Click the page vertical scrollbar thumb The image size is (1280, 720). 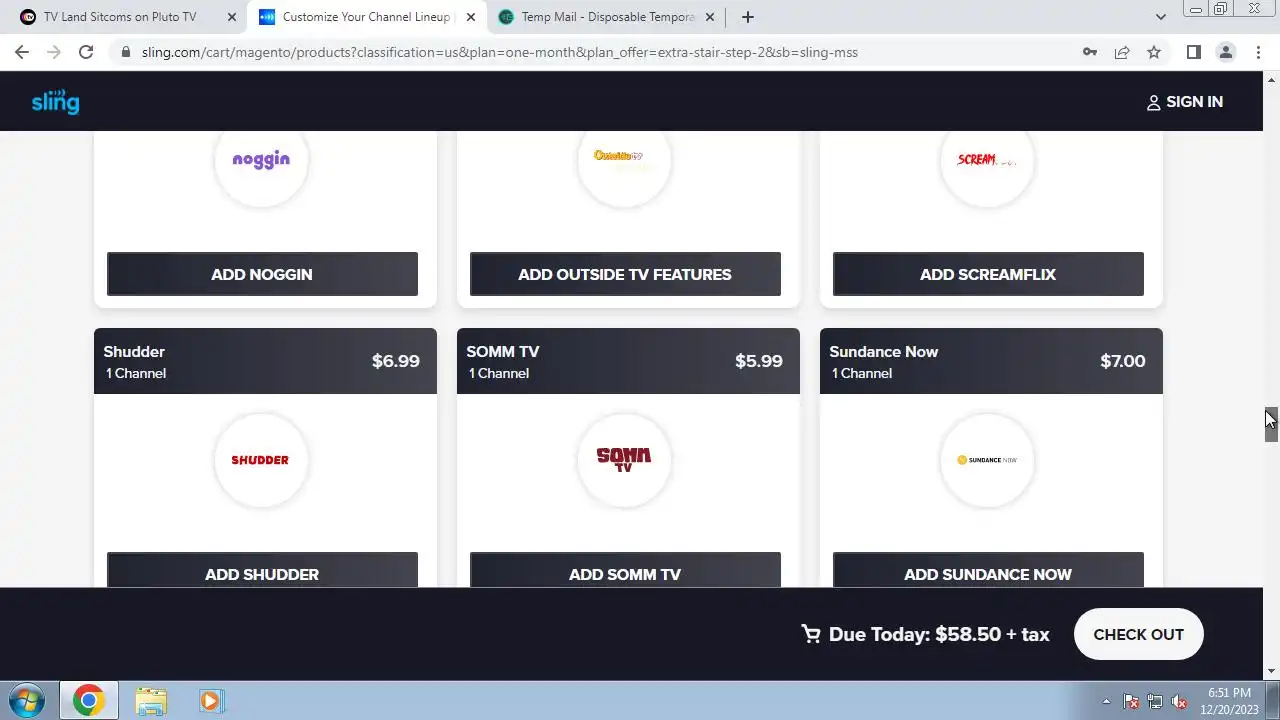(1271, 424)
